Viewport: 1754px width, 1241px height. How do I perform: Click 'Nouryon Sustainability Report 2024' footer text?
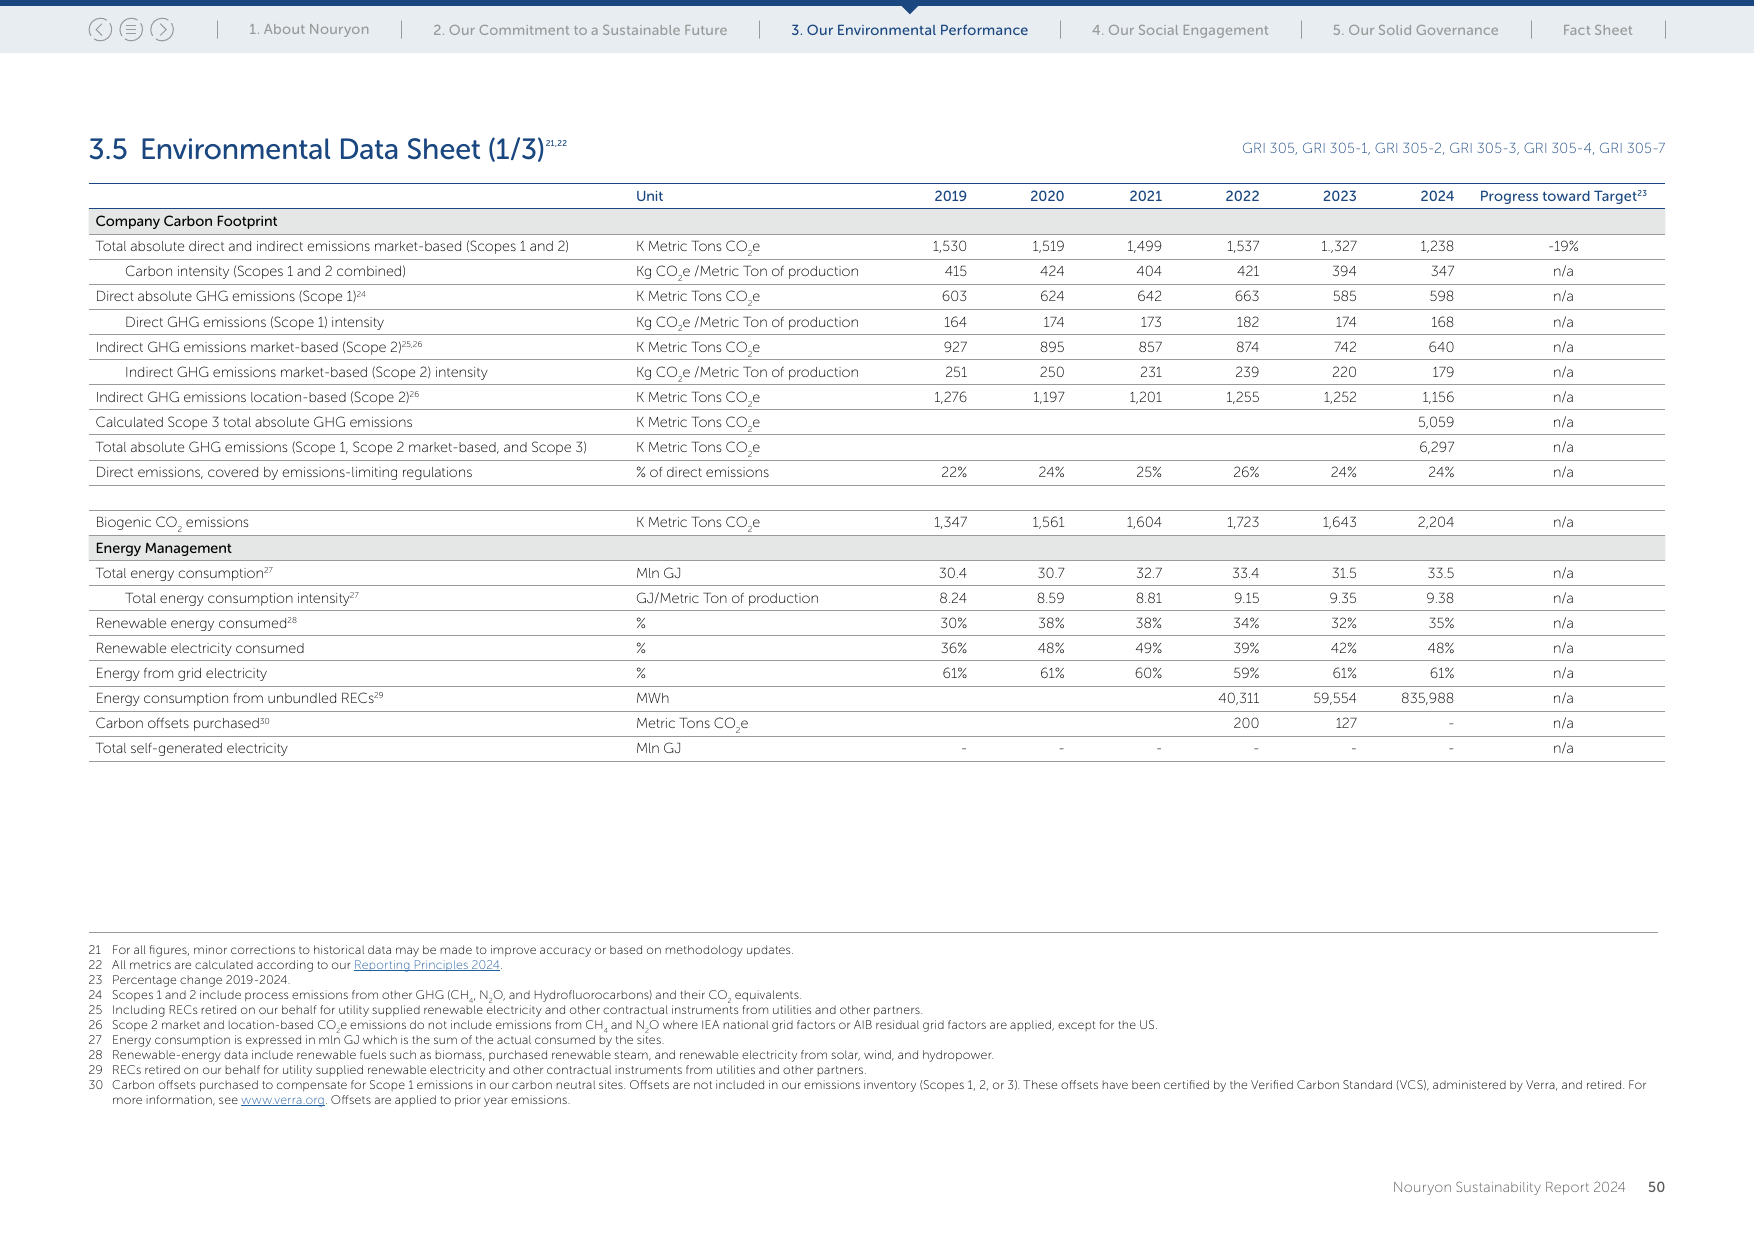click(x=1508, y=1187)
